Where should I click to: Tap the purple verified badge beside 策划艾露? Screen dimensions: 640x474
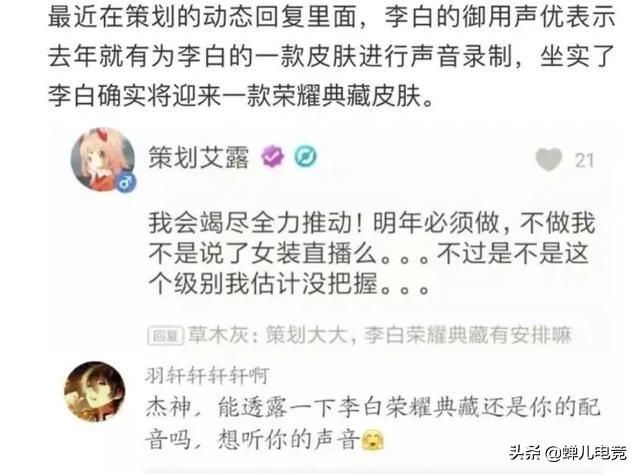click(x=273, y=156)
